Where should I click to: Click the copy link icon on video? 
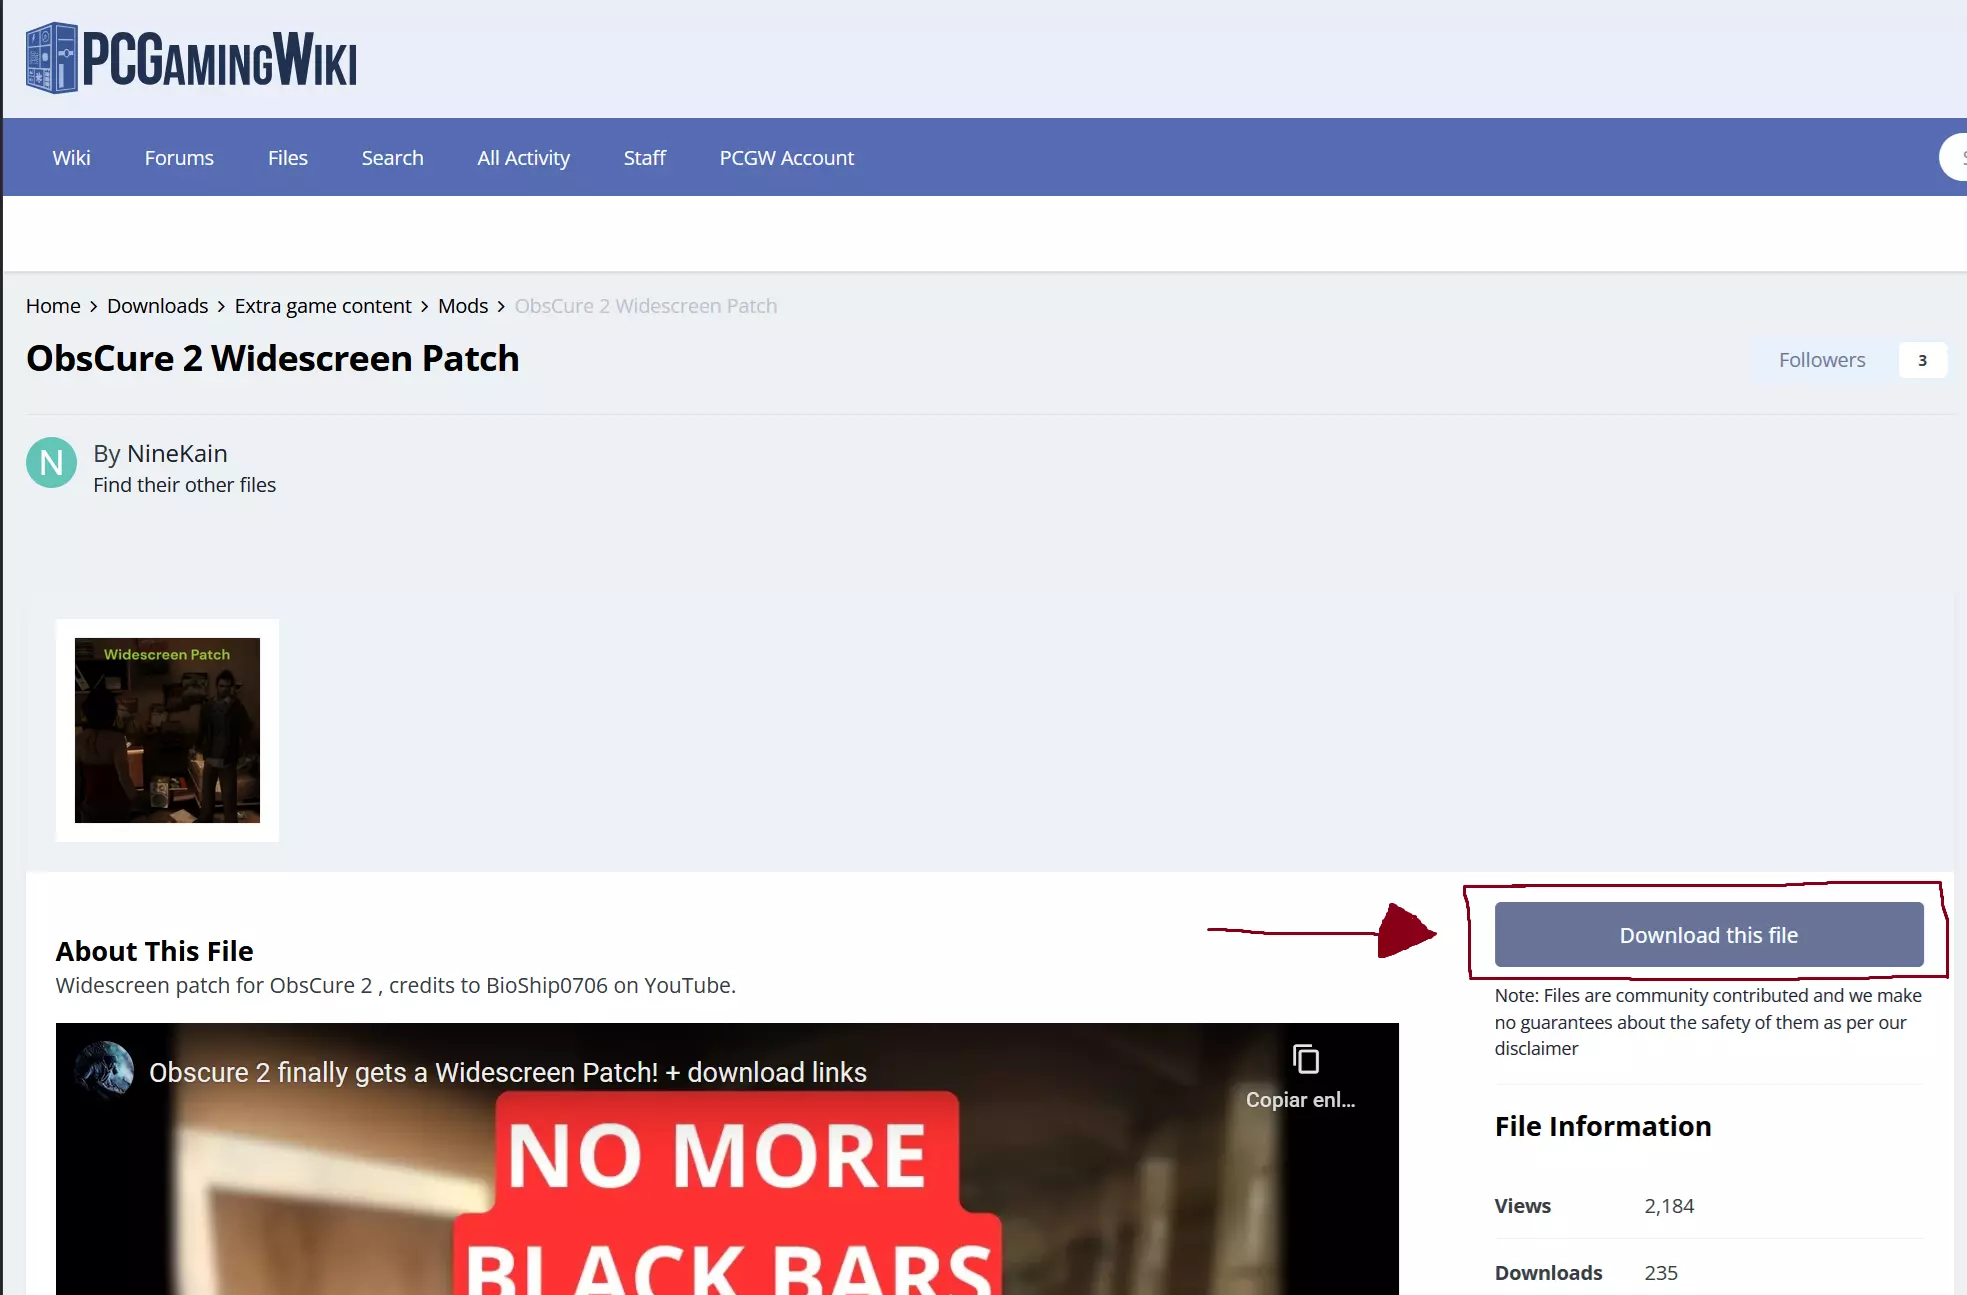point(1305,1059)
